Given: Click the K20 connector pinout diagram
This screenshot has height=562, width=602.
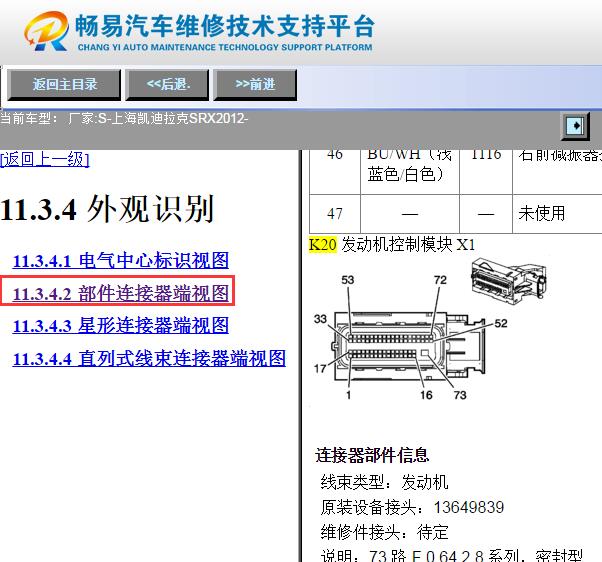Looking at the screenshot, I should pos(409,337).
